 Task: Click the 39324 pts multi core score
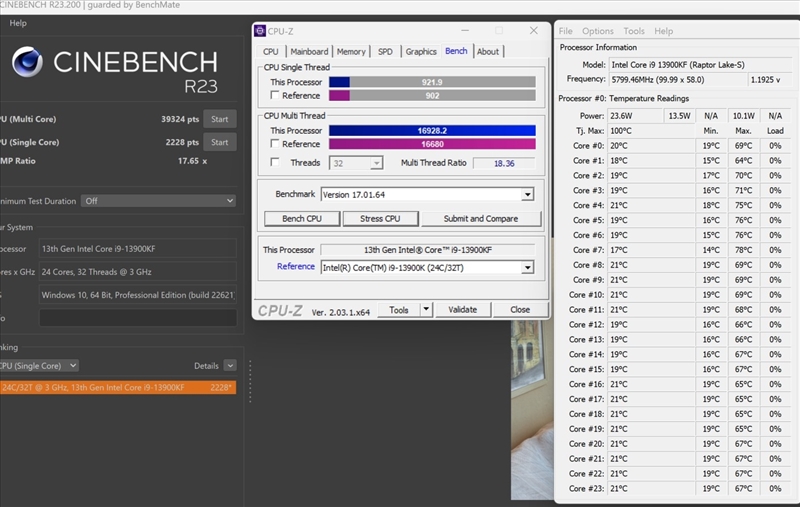point(180,119)
